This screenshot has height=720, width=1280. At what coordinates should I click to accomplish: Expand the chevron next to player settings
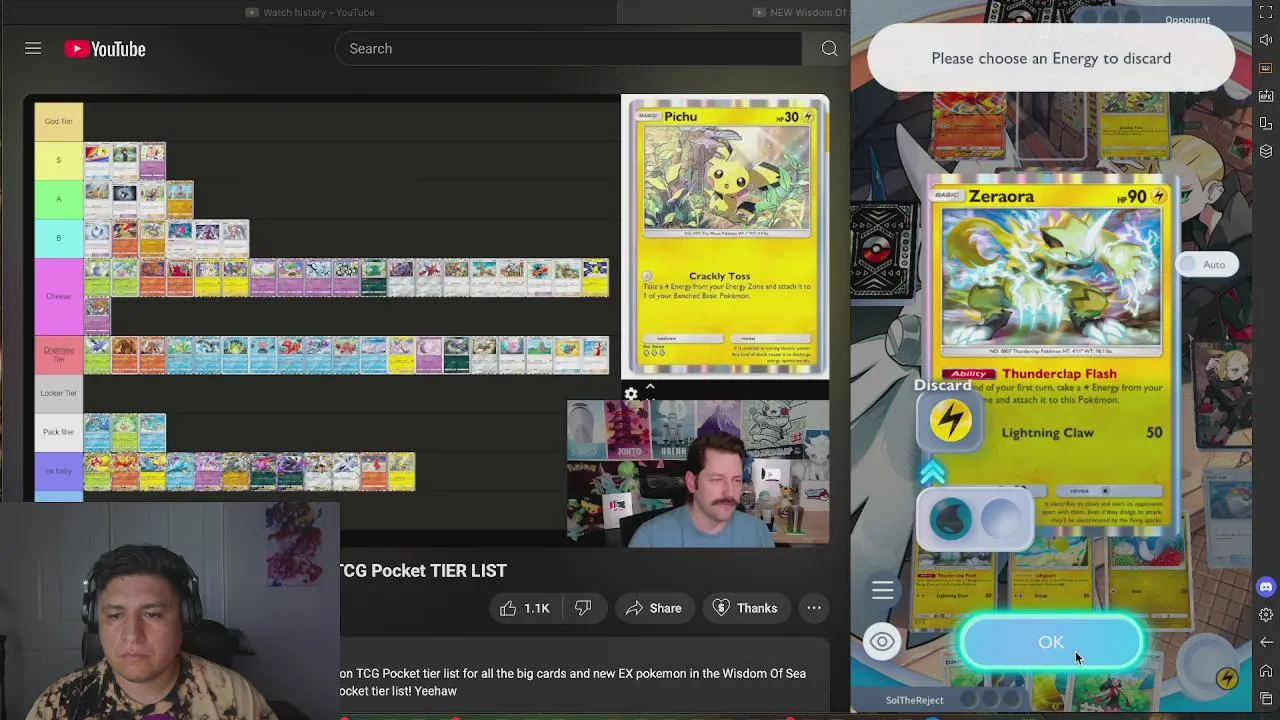(650, 387)
